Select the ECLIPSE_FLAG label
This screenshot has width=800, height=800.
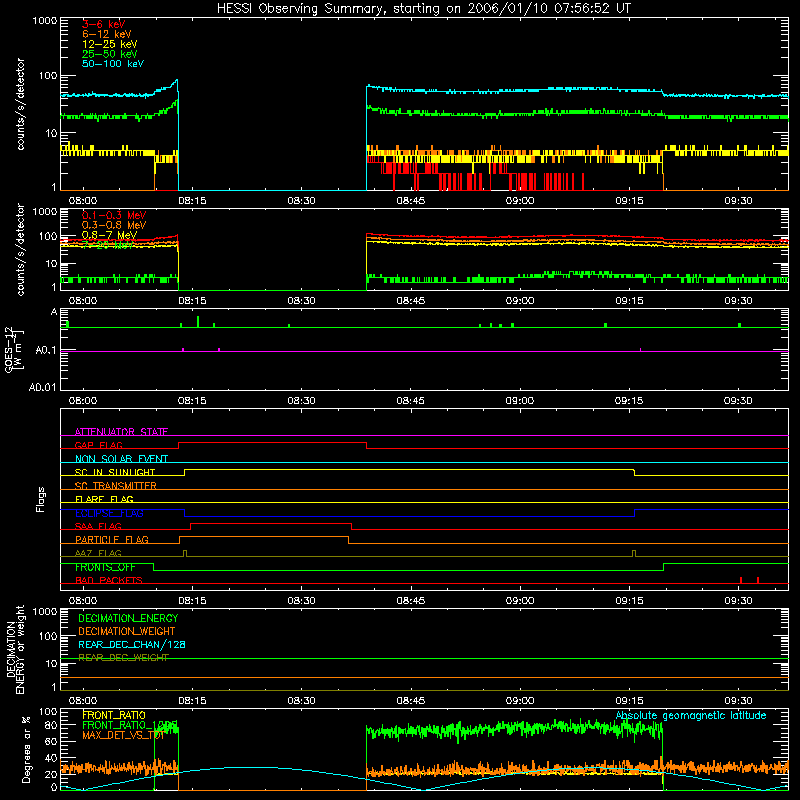pyautogui.click(x=109, y=513)
